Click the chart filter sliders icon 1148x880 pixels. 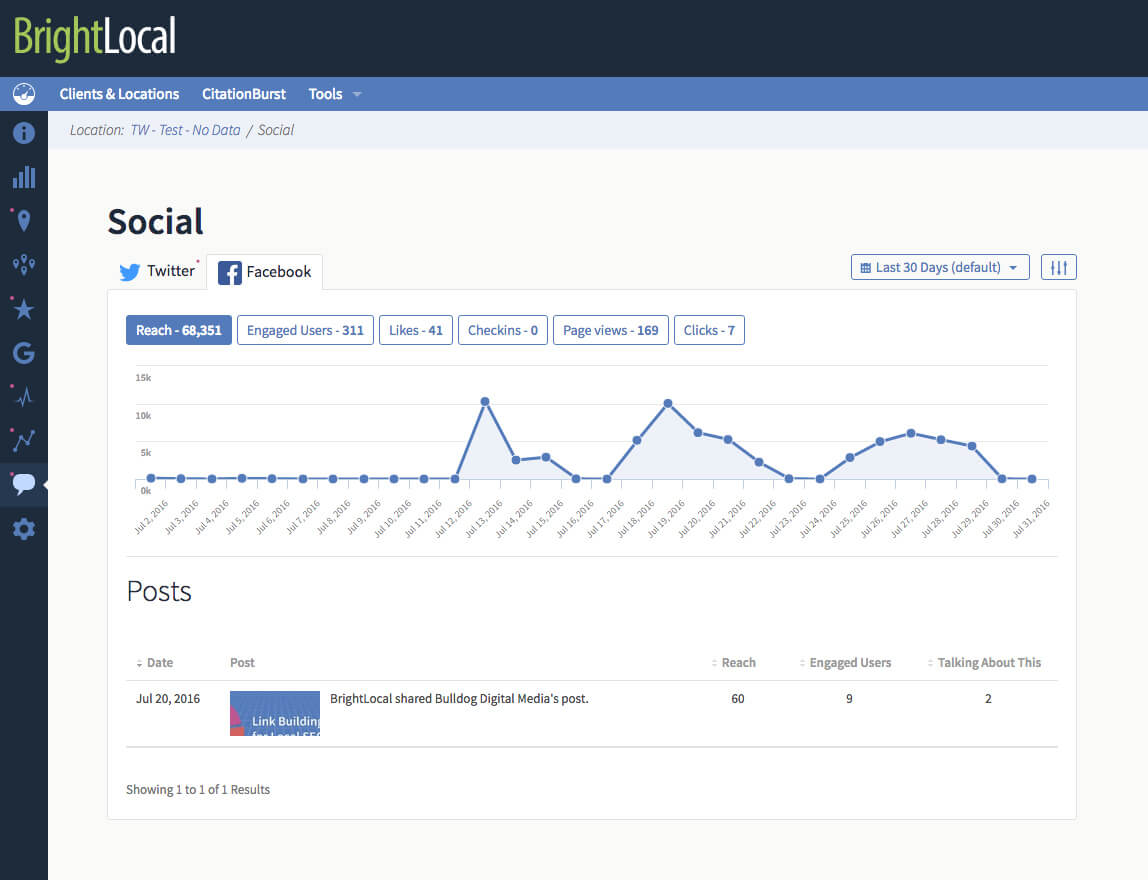(x=1059, y=267)
